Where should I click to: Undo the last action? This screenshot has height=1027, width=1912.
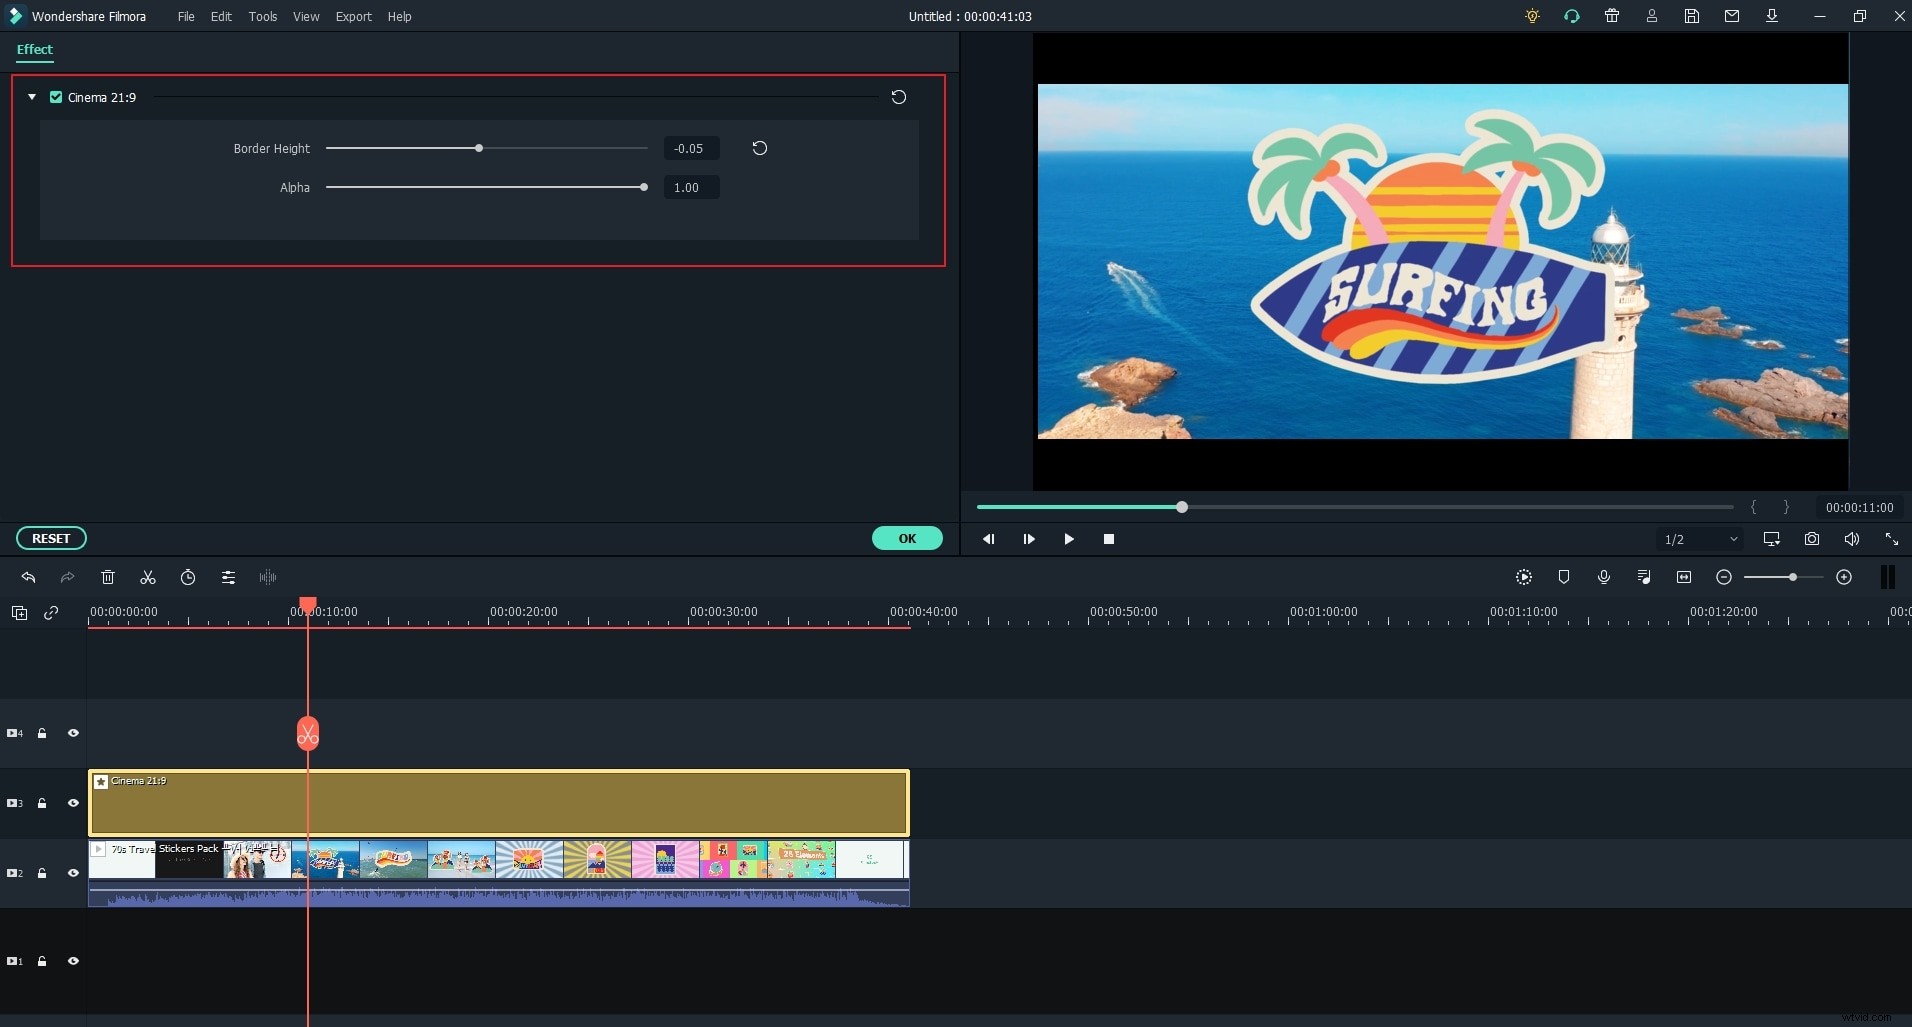tap(28, 577)
